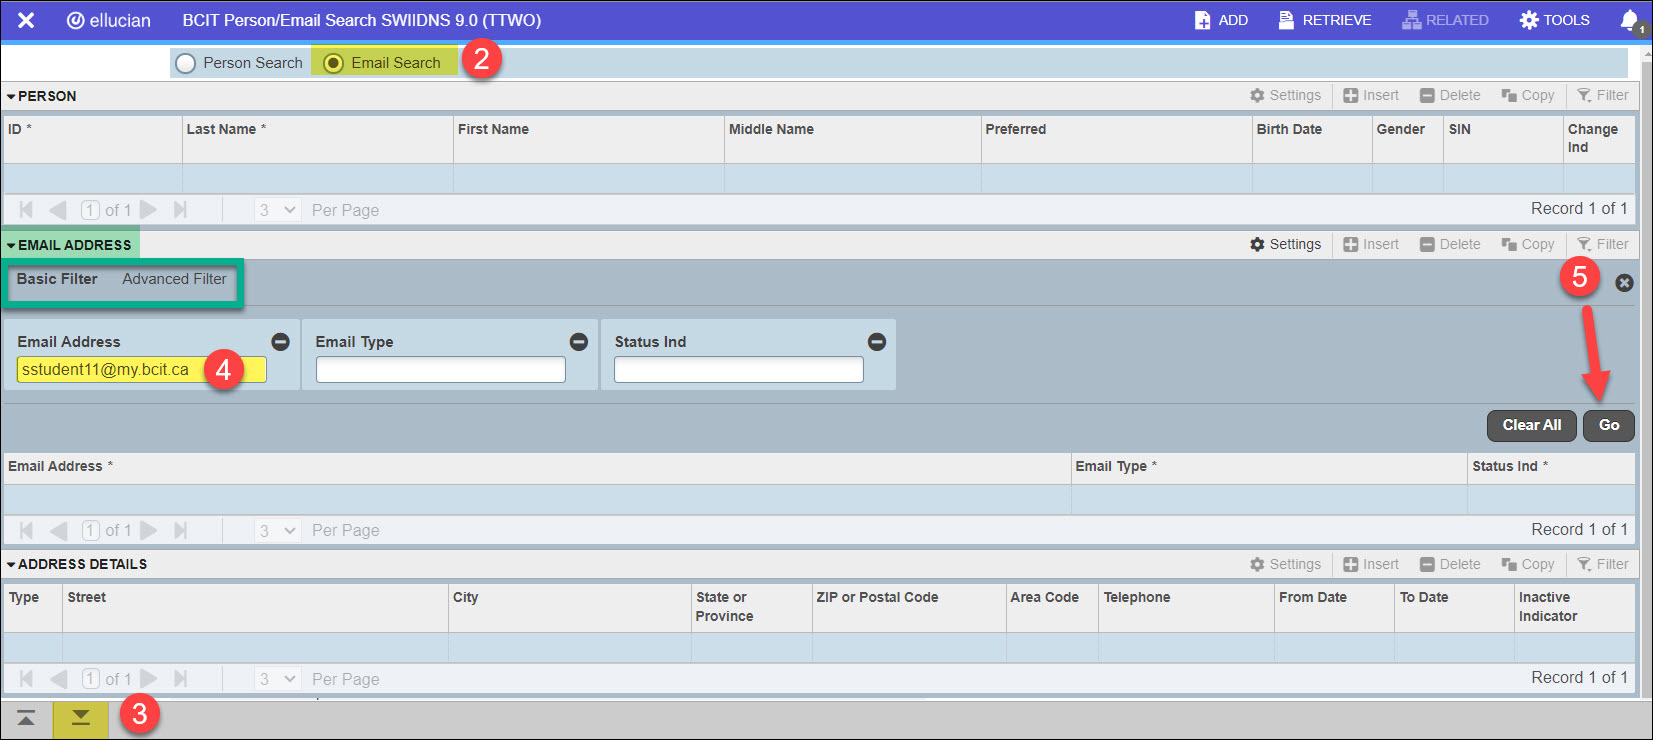The width and height of the screenshot is (1653, 740).
Task: Select the Email Search radio button
Action: click(333, 63)
